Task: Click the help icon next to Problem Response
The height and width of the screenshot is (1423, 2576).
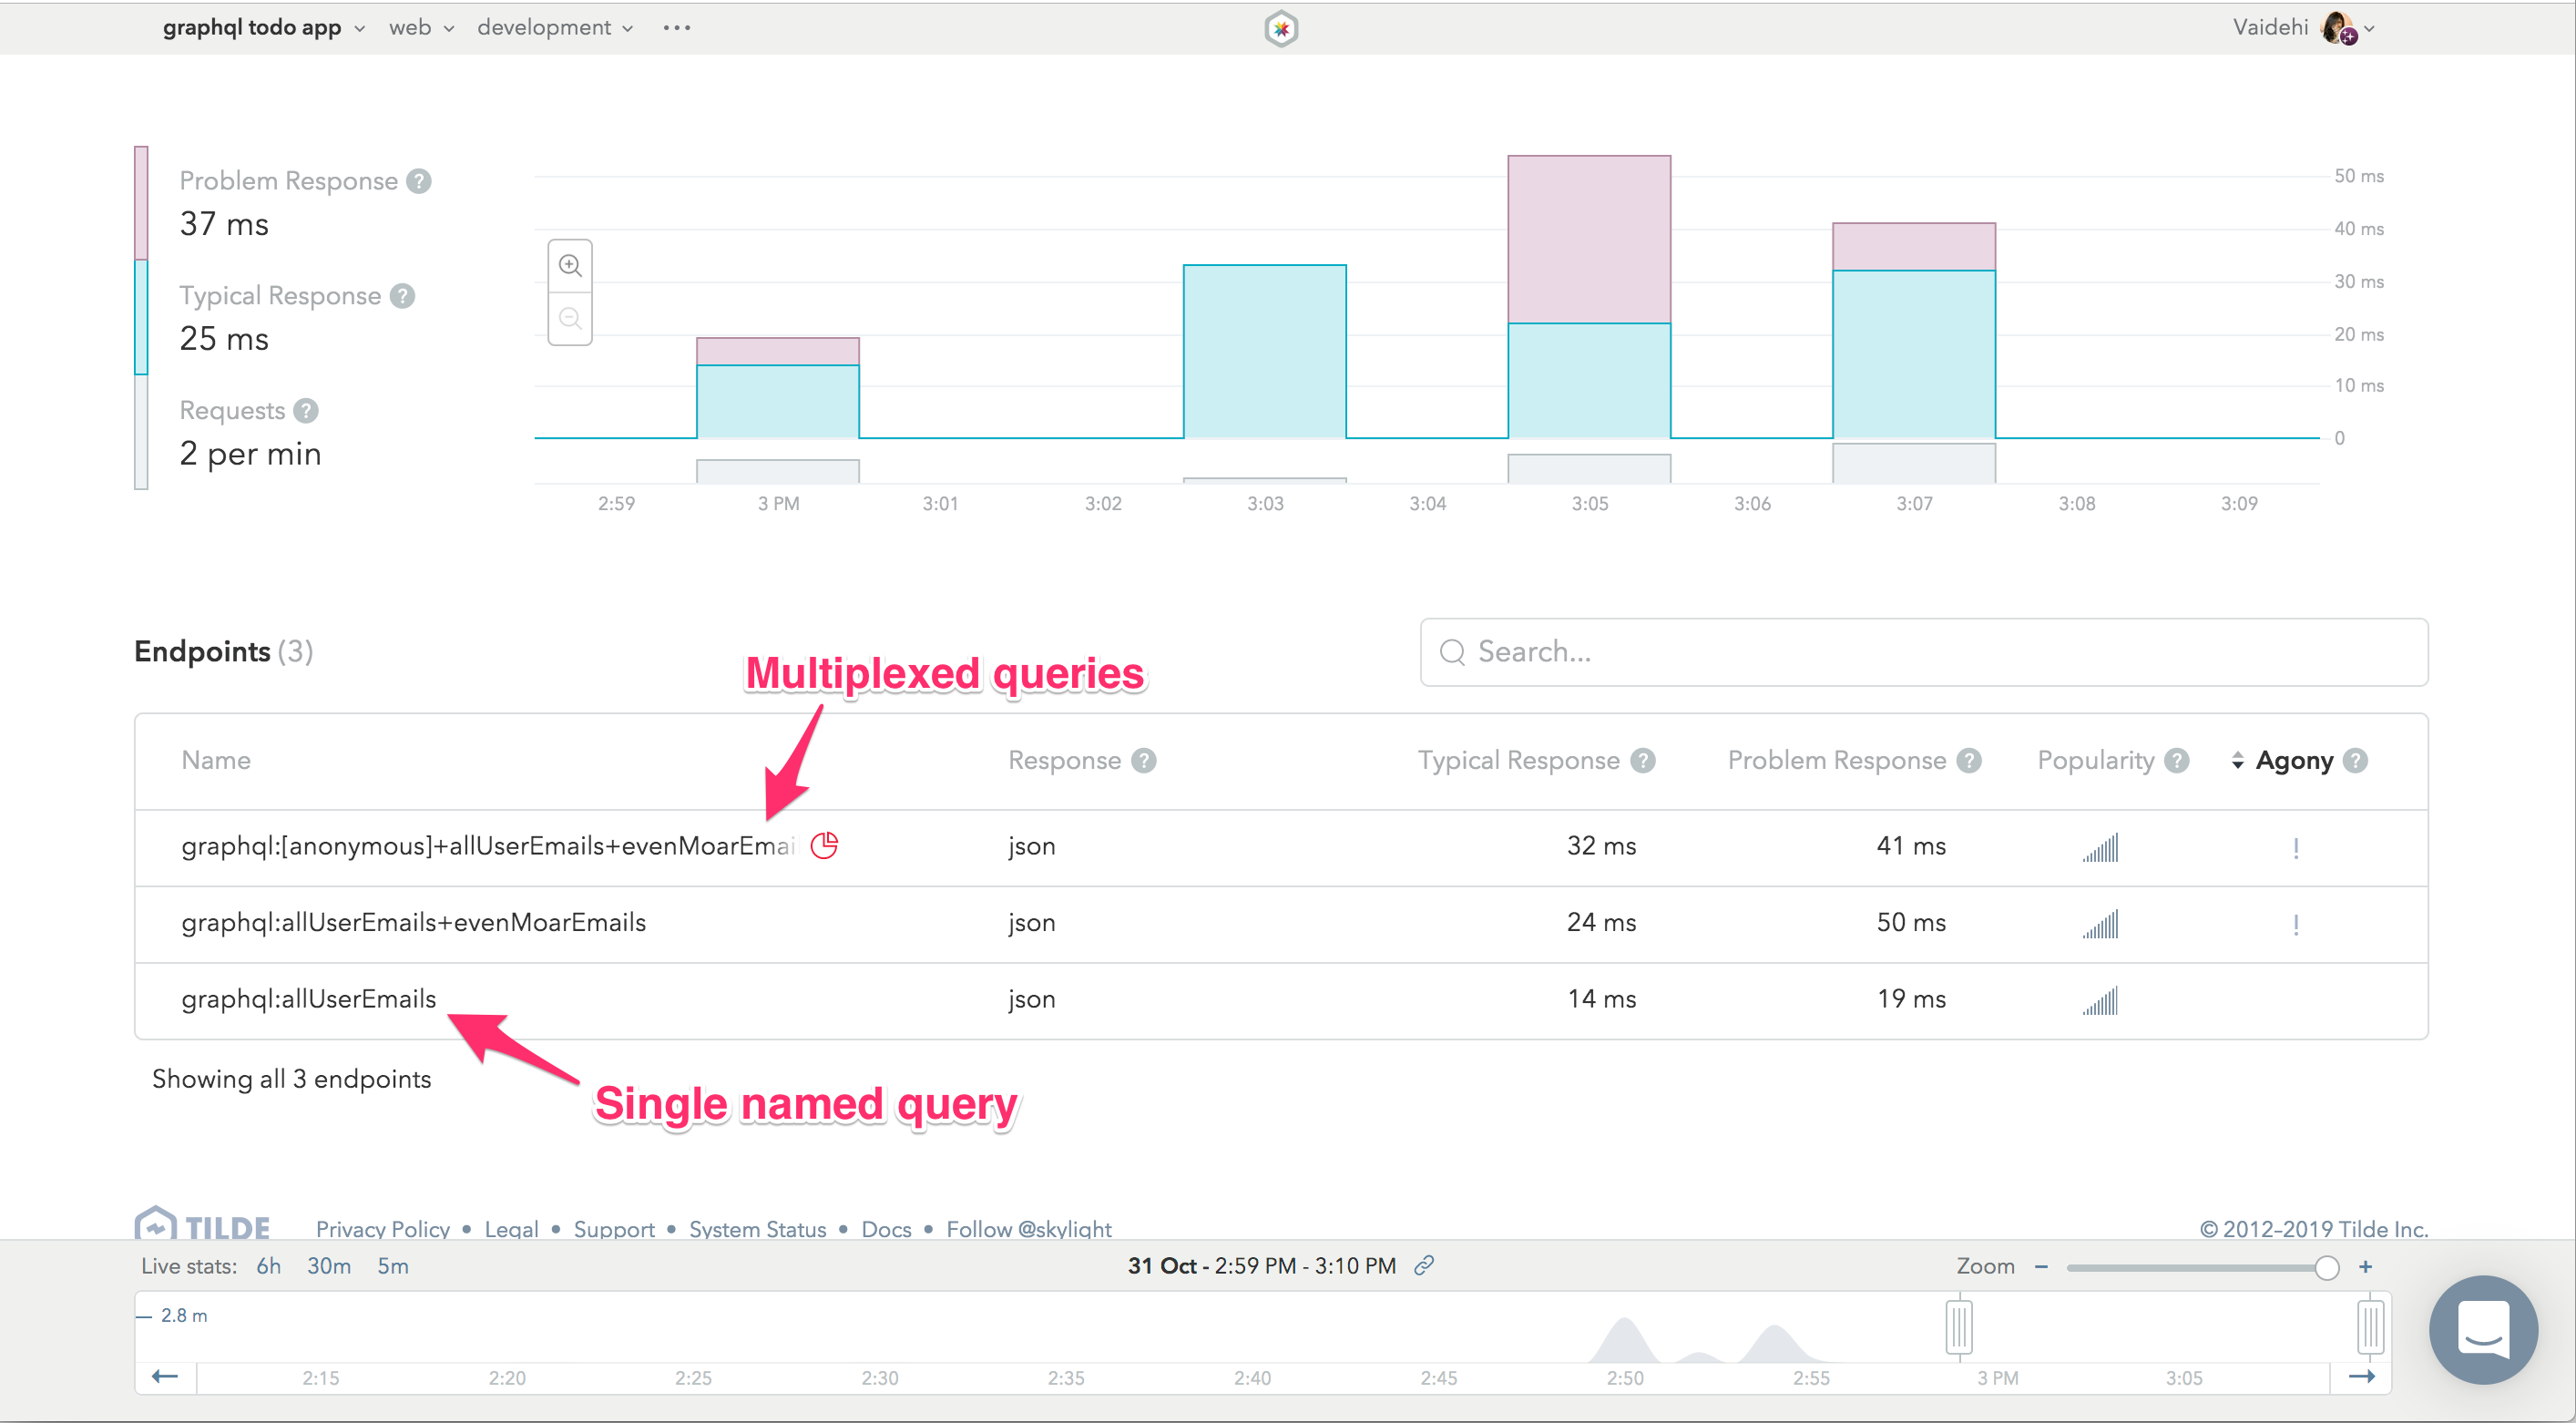Action: click(x=419, y=181)
